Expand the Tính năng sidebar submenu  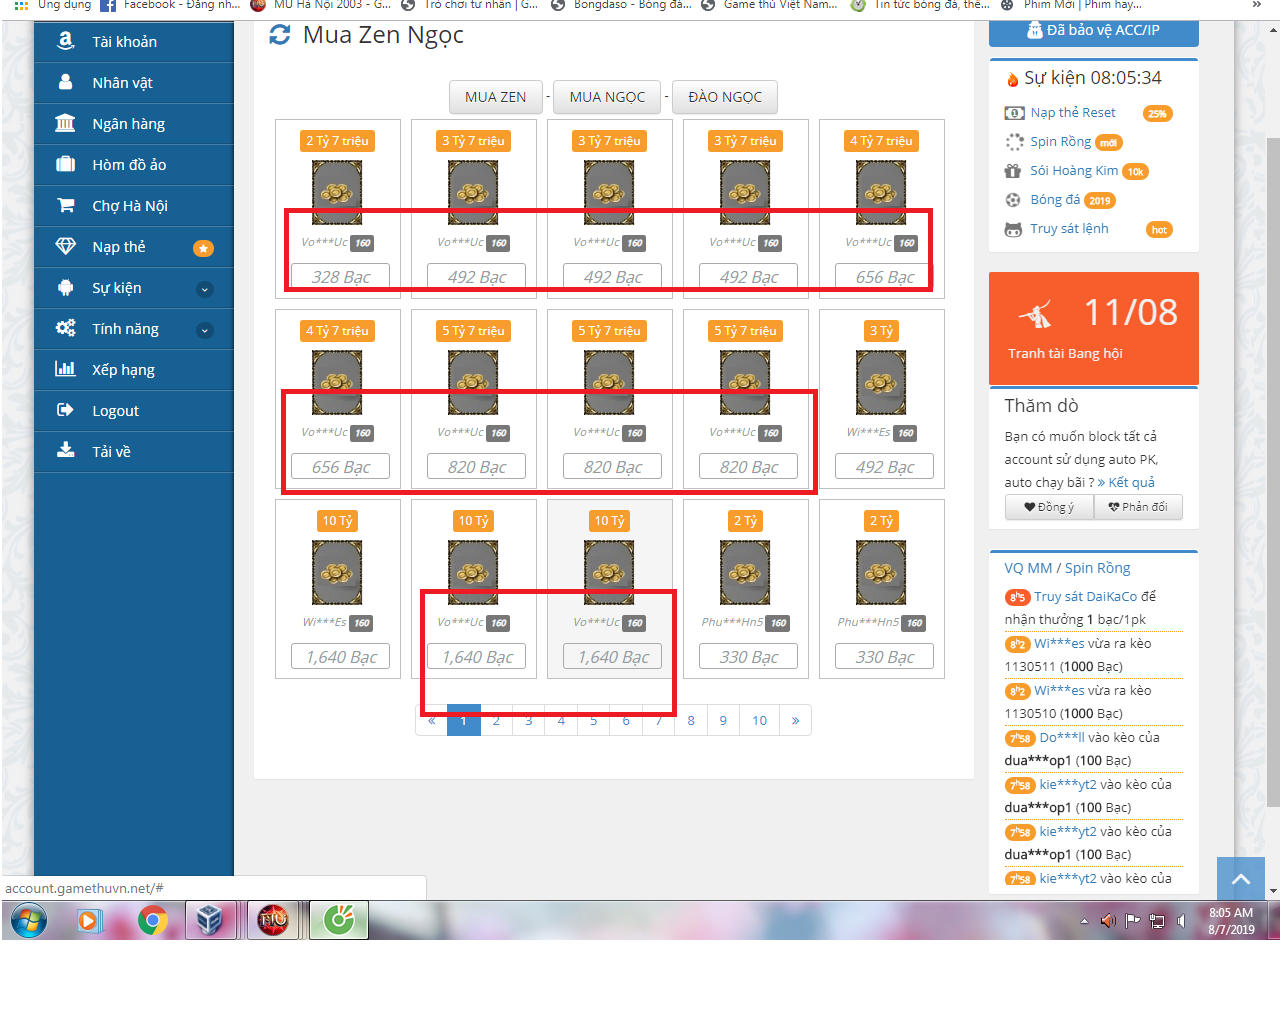click(x=205, y=330)
